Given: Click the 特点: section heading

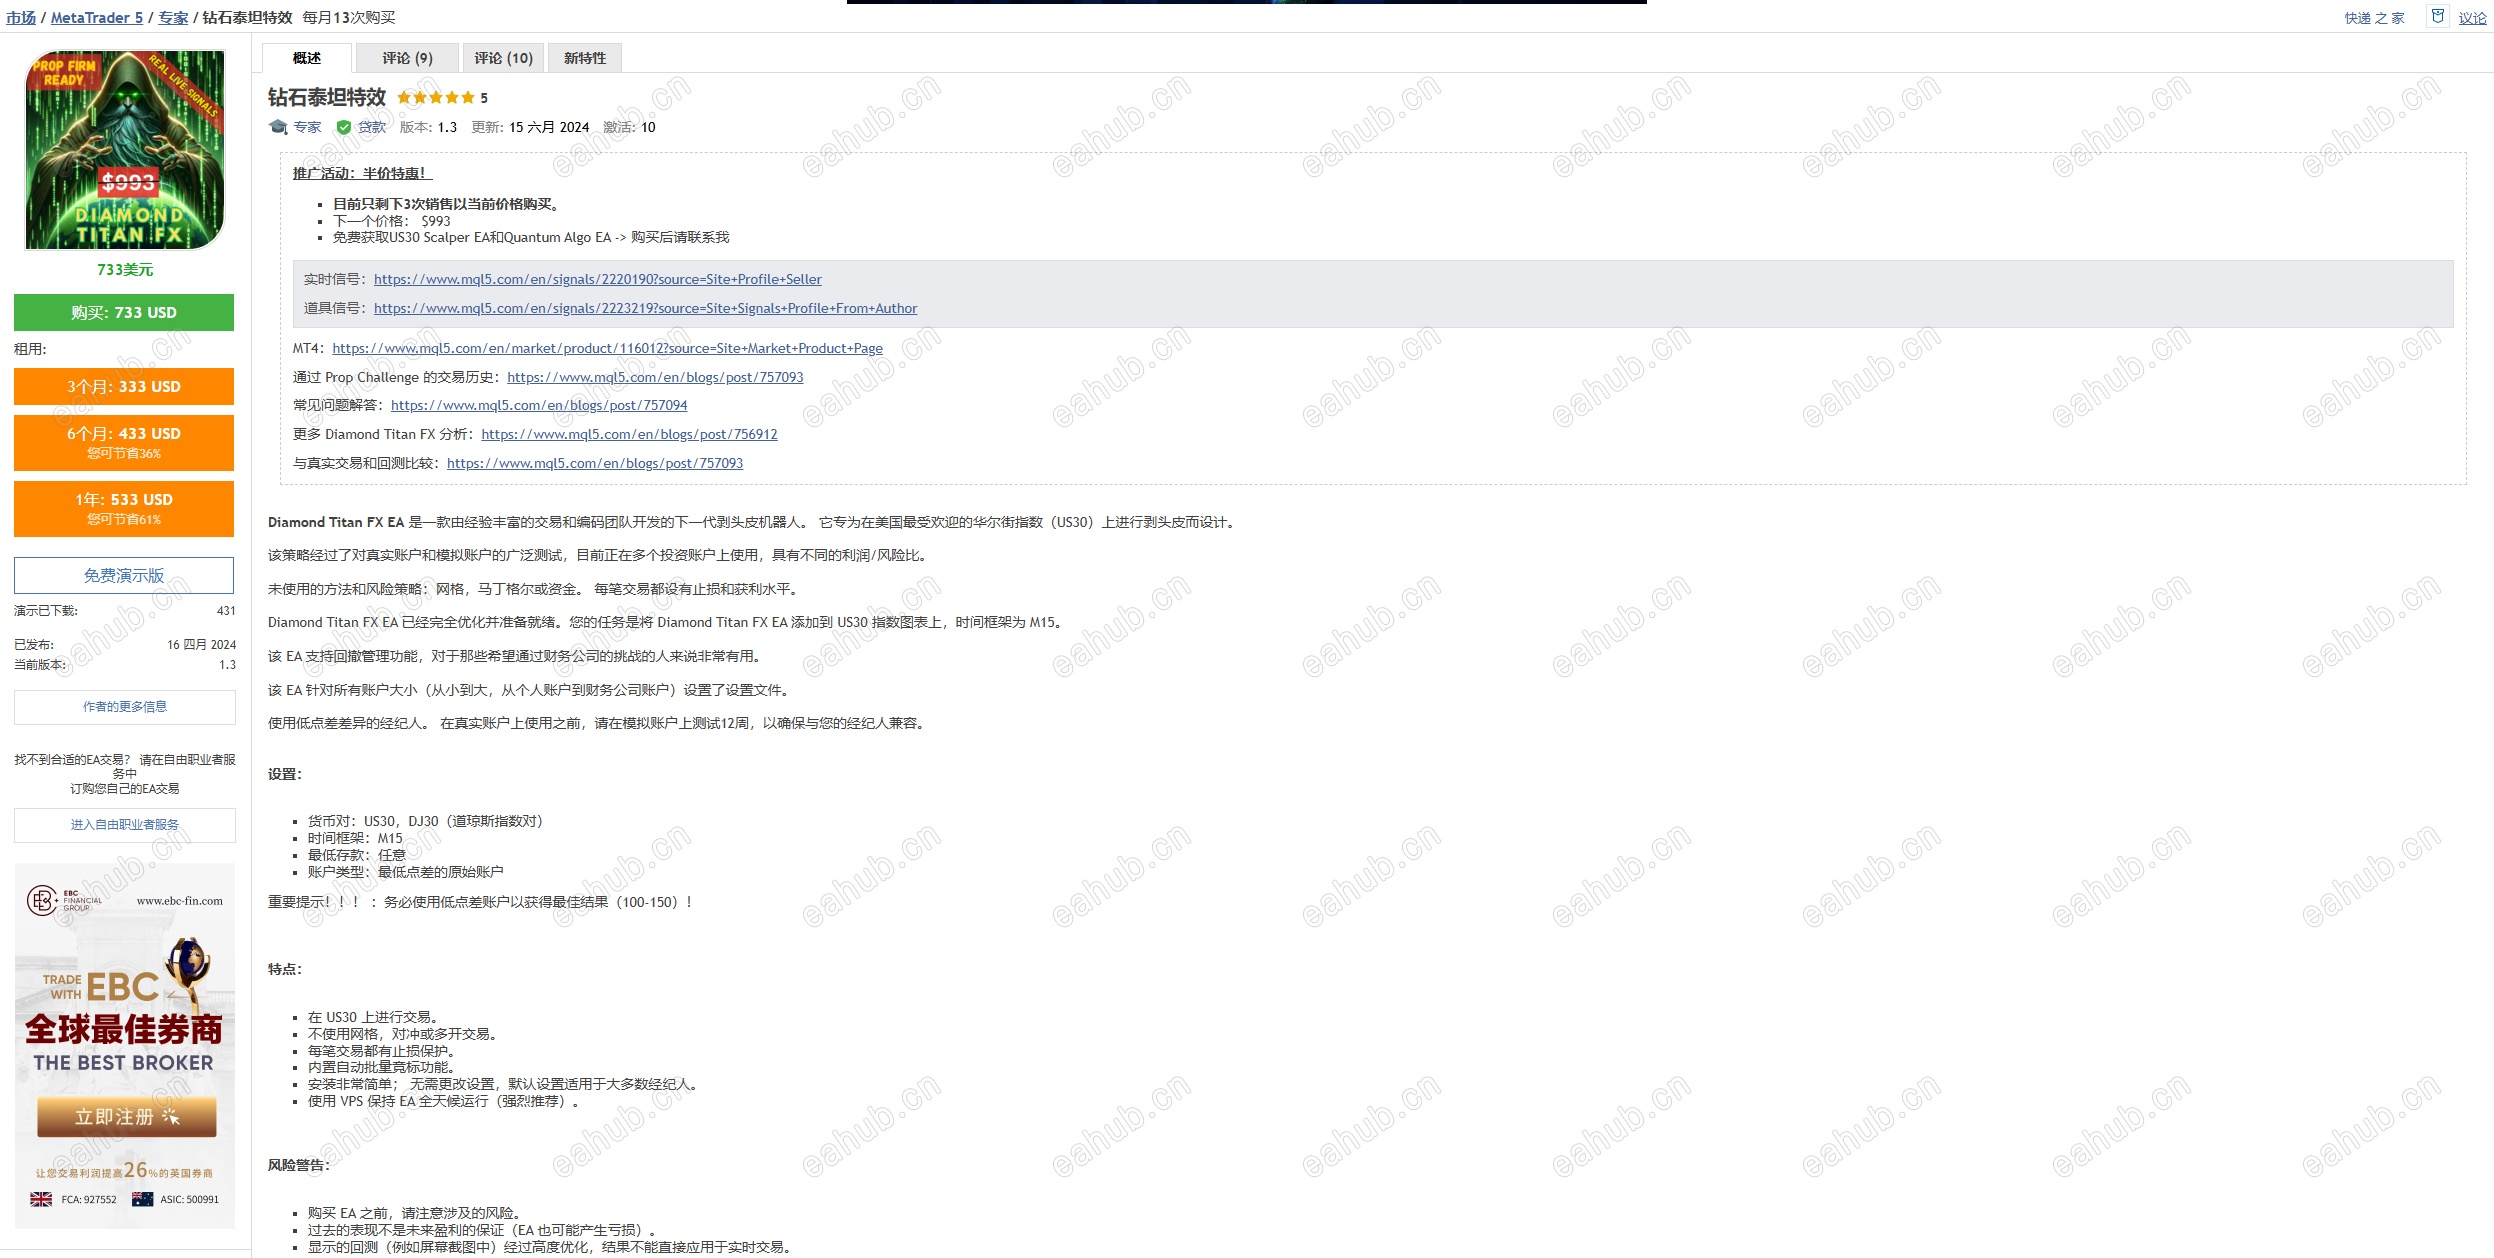Looking at the screenshot, I should (x=285, y=969).
